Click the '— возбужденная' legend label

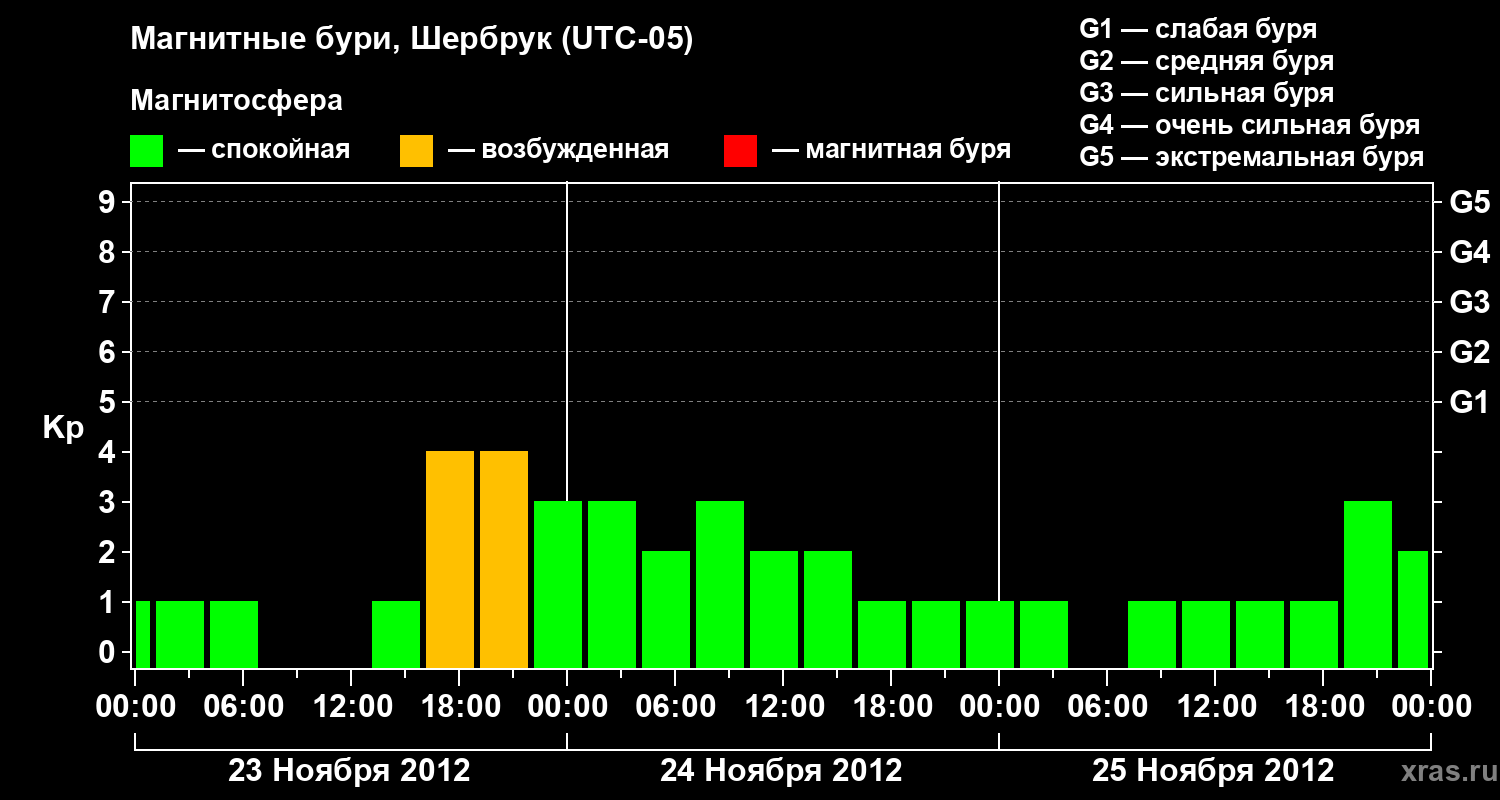558,151
